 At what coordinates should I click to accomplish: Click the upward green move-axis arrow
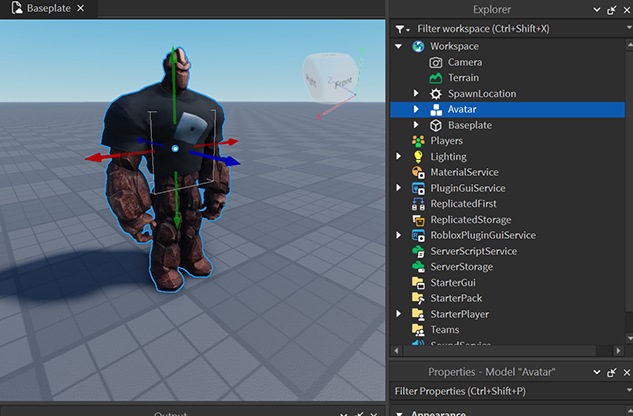[174, 85]
